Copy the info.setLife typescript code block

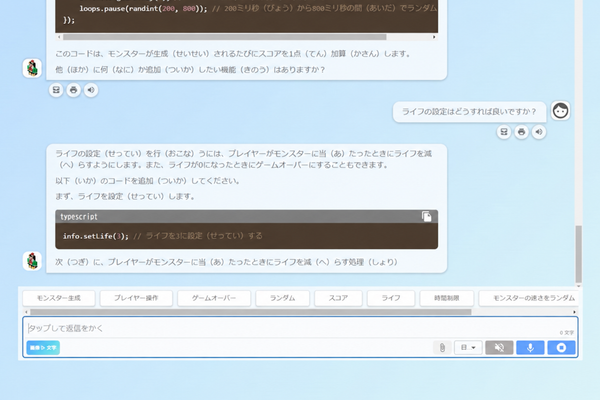pos(426,216)
